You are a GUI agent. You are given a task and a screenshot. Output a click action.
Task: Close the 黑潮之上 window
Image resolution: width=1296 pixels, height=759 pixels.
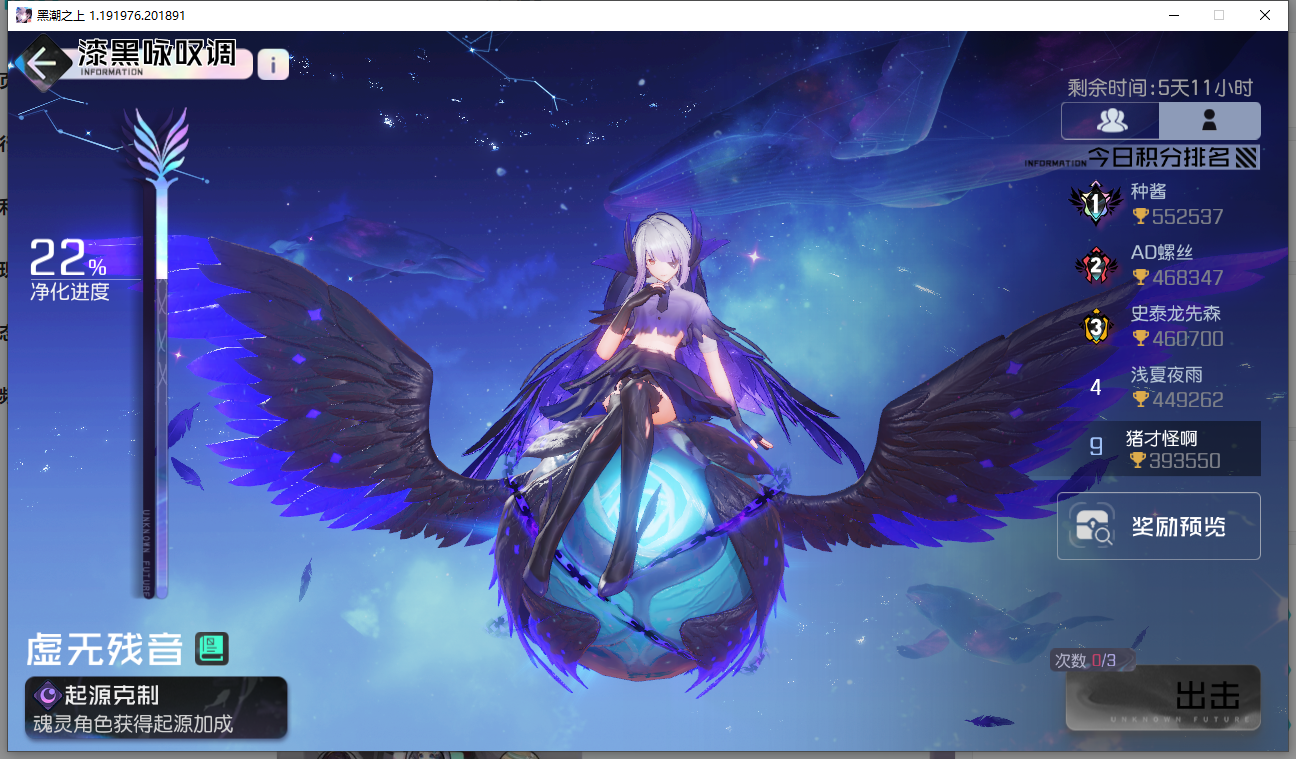pyautogui.click(x=1265, y=15)
